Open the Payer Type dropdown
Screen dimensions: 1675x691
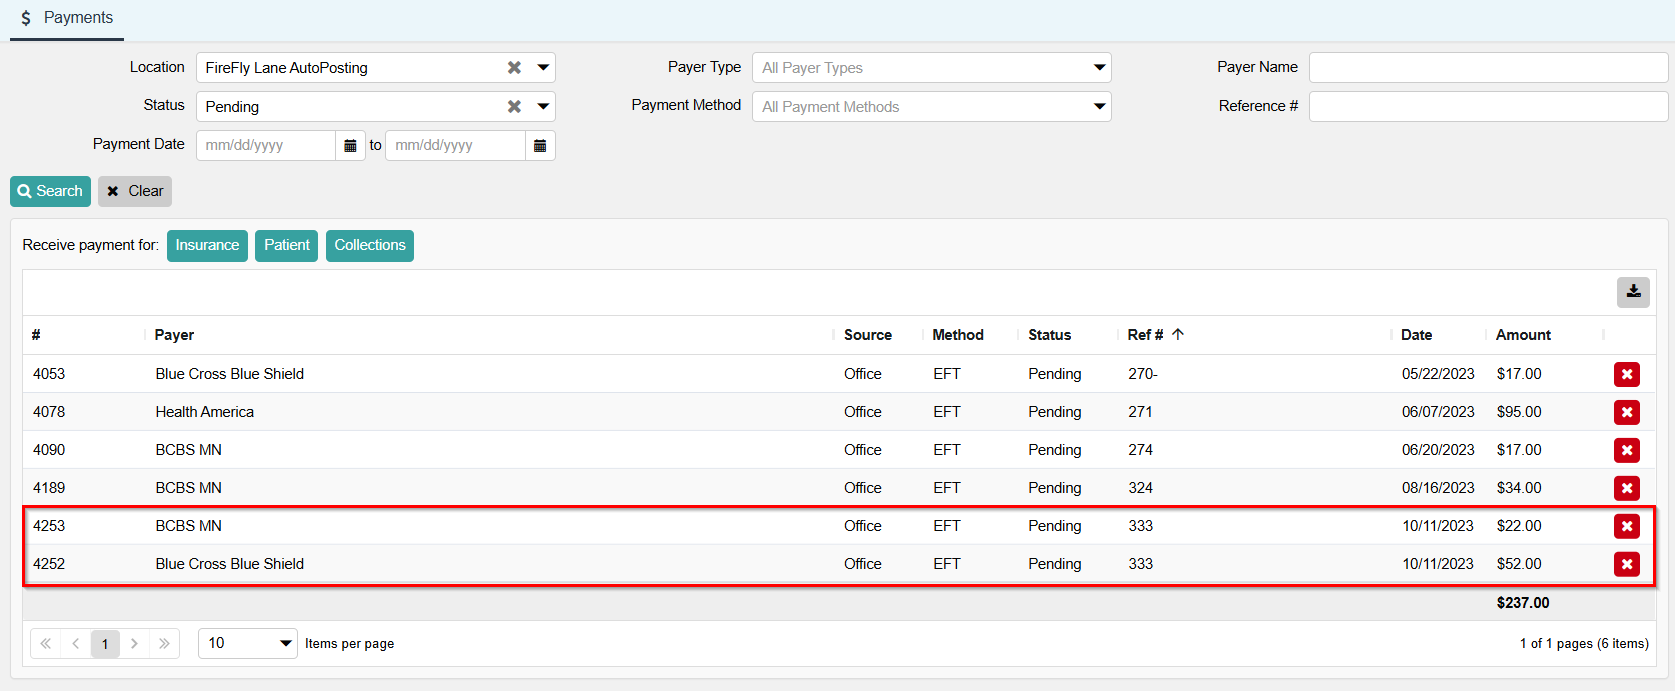point(1099,68)
